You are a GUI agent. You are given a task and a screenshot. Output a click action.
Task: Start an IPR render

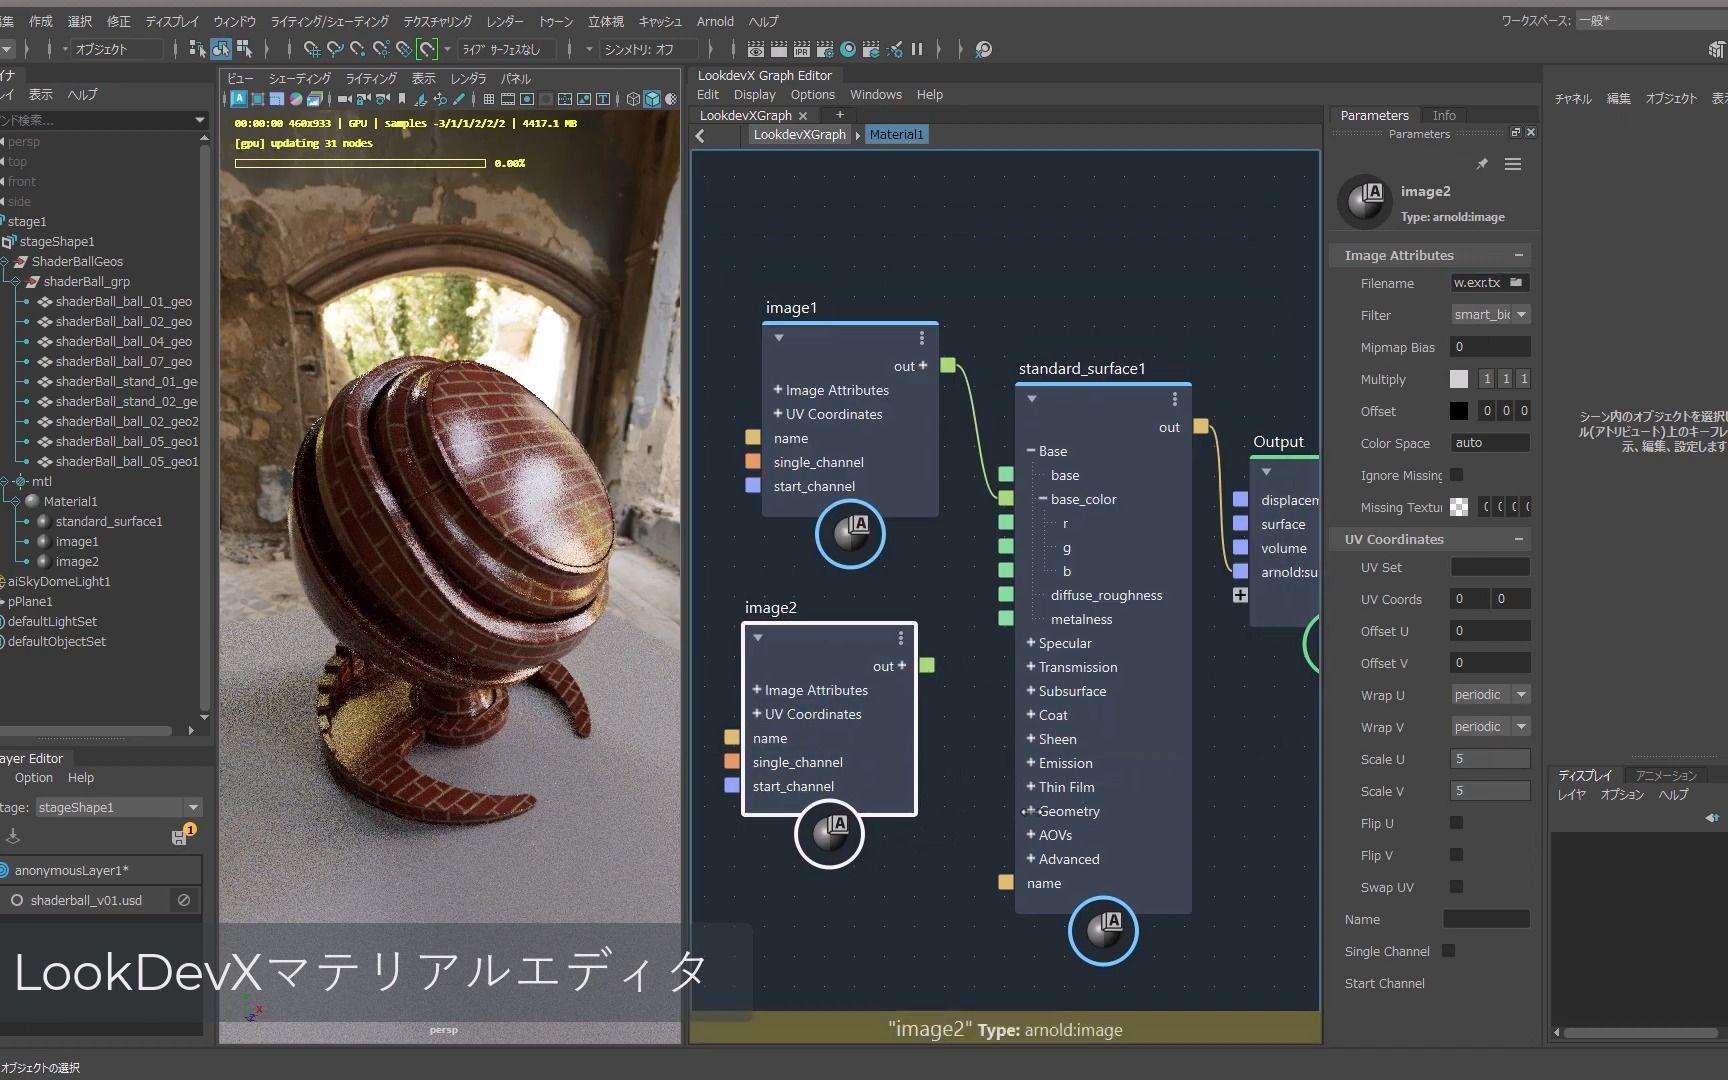tap(802, 48)
